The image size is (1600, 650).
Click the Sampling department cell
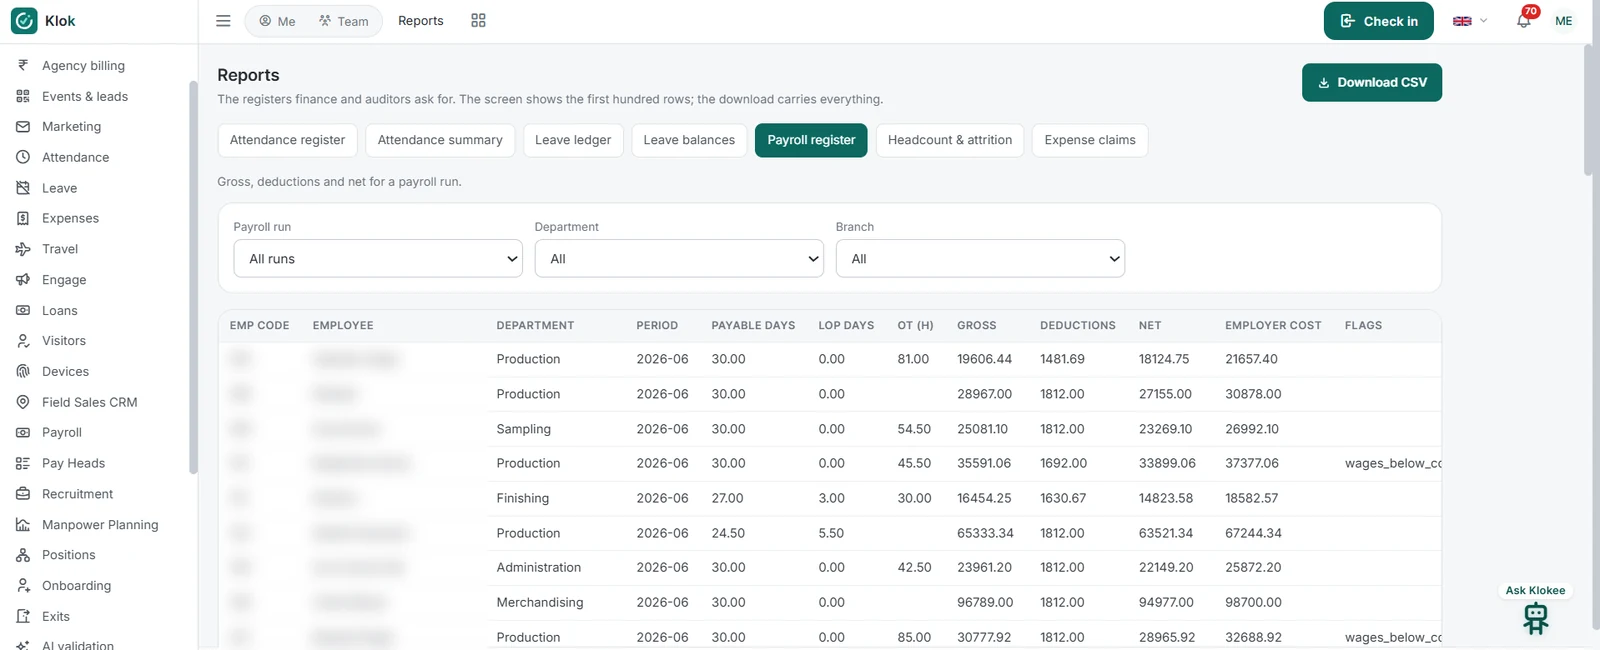(523, 429)
